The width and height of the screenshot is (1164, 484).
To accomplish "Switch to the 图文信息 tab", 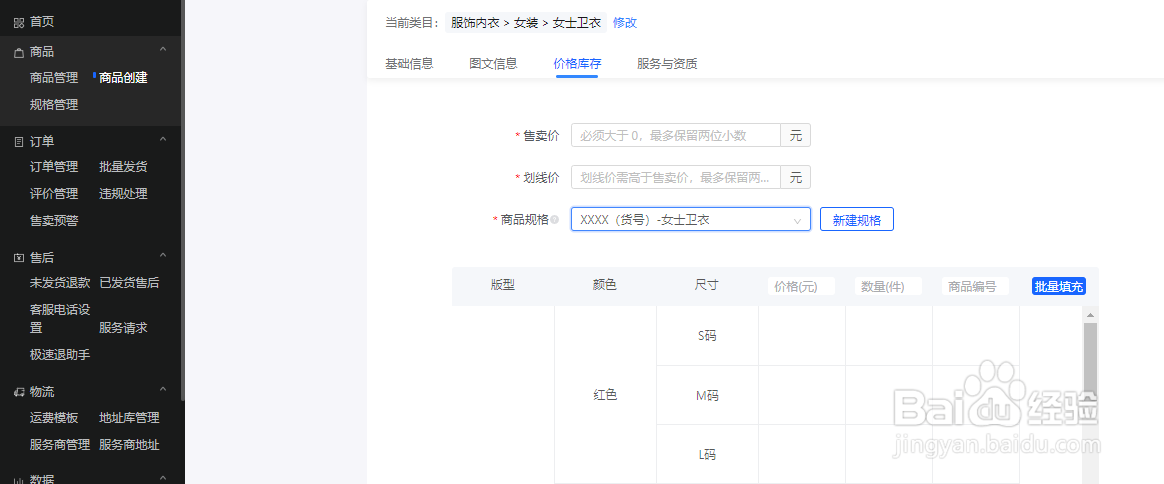I will (494, 64).
